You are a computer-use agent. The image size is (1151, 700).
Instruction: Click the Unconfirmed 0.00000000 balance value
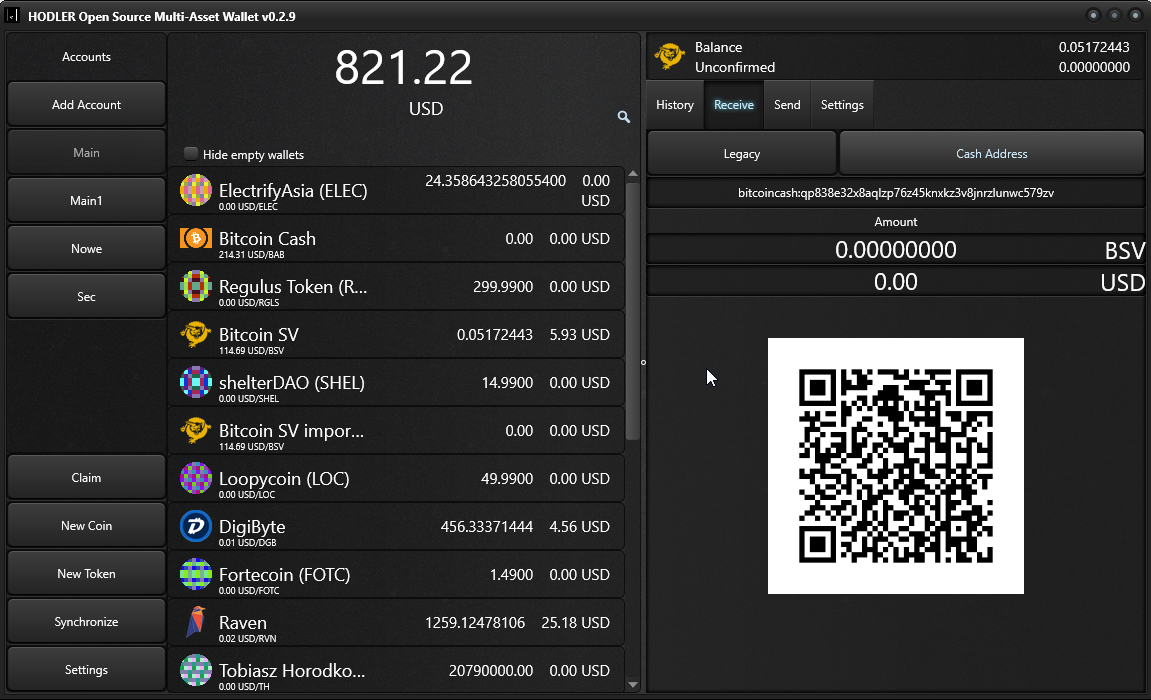tap(1094, 67)
